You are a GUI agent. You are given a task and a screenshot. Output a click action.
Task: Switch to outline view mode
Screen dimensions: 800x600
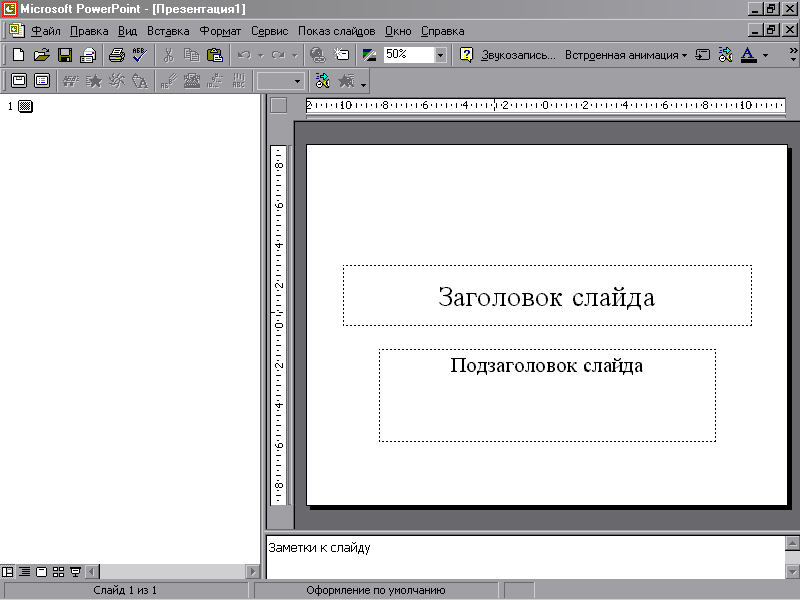[24, 572]
